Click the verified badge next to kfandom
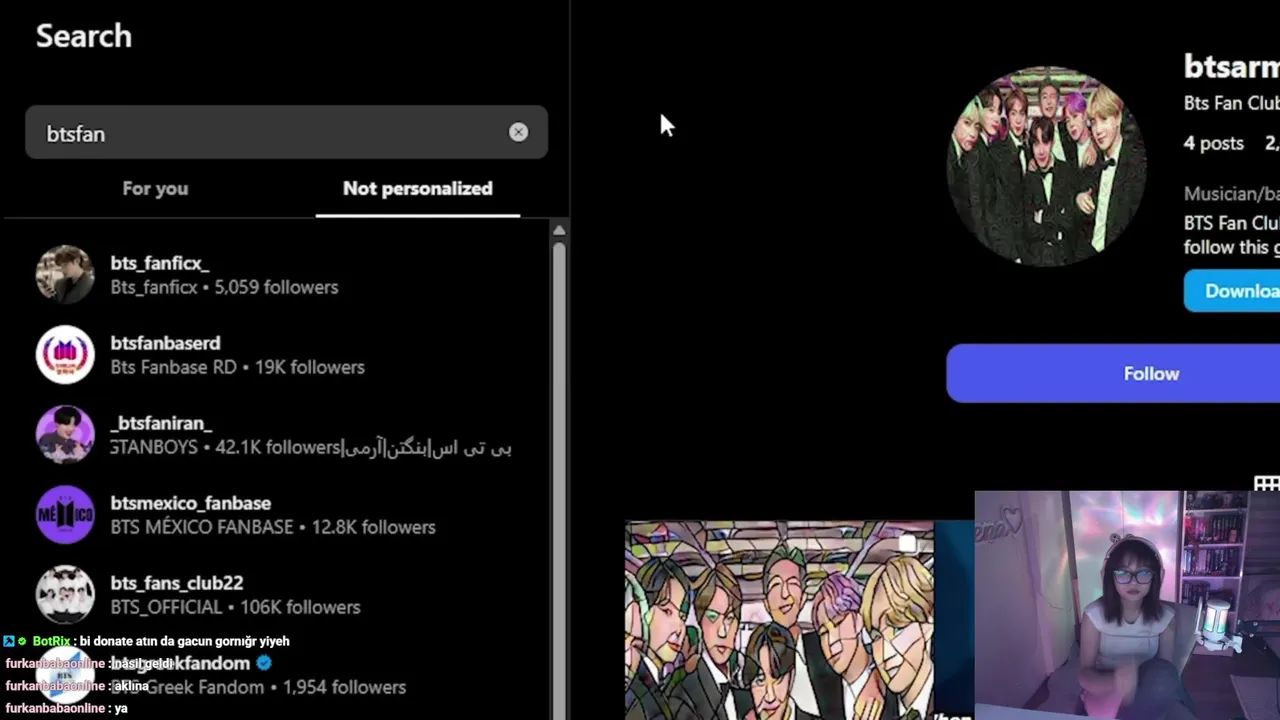The height and width of the screenshot is (720, 1280). [264, 663]
